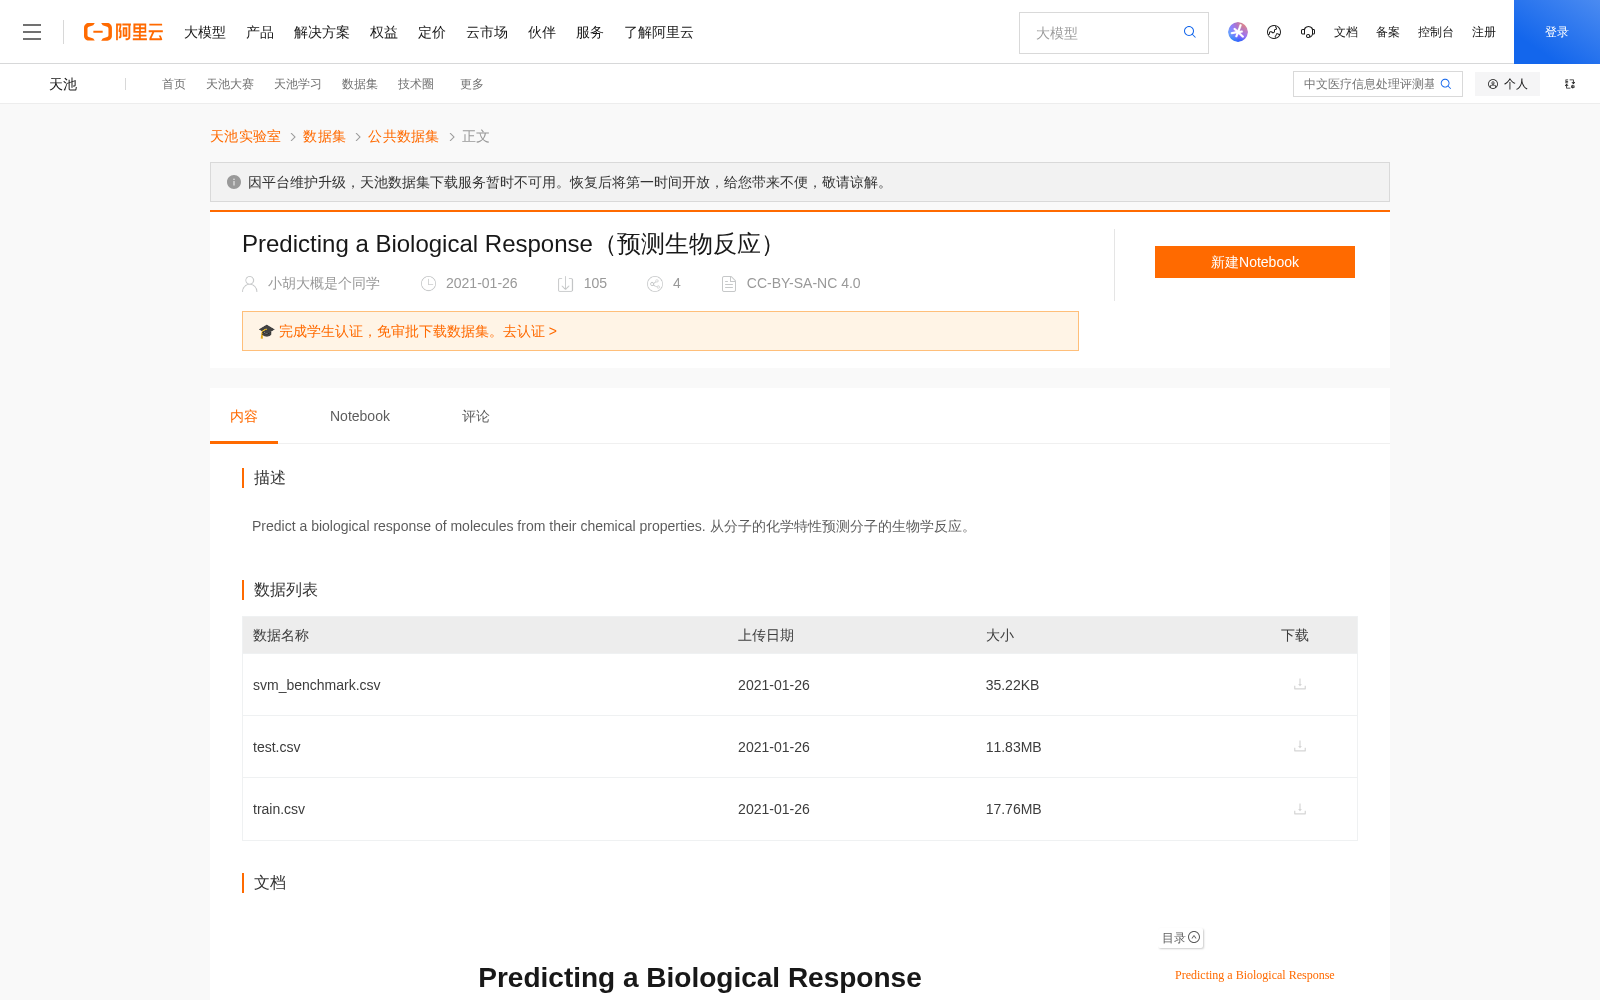The image size is (1600, 1000).
Task: Download train.csv via its download icon
Action: (x=1300, y=809)
